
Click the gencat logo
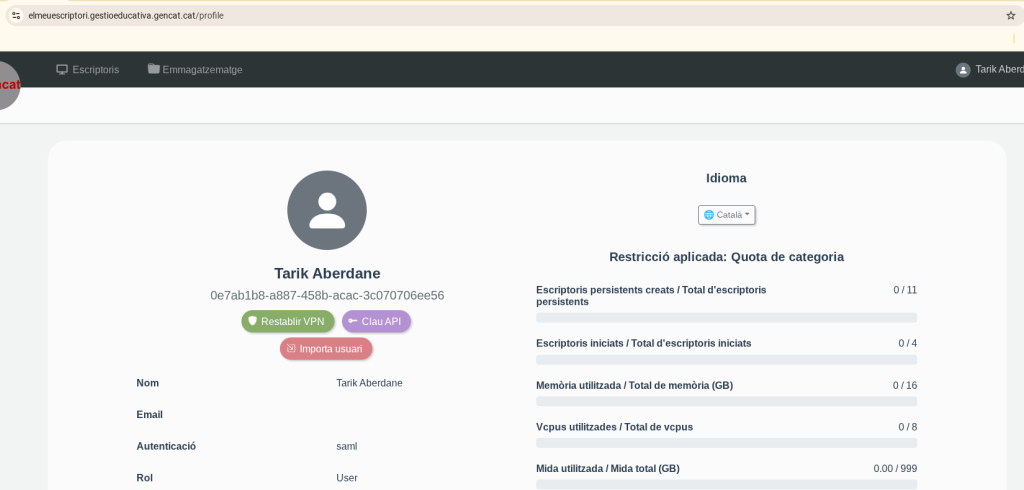point(8,84)
